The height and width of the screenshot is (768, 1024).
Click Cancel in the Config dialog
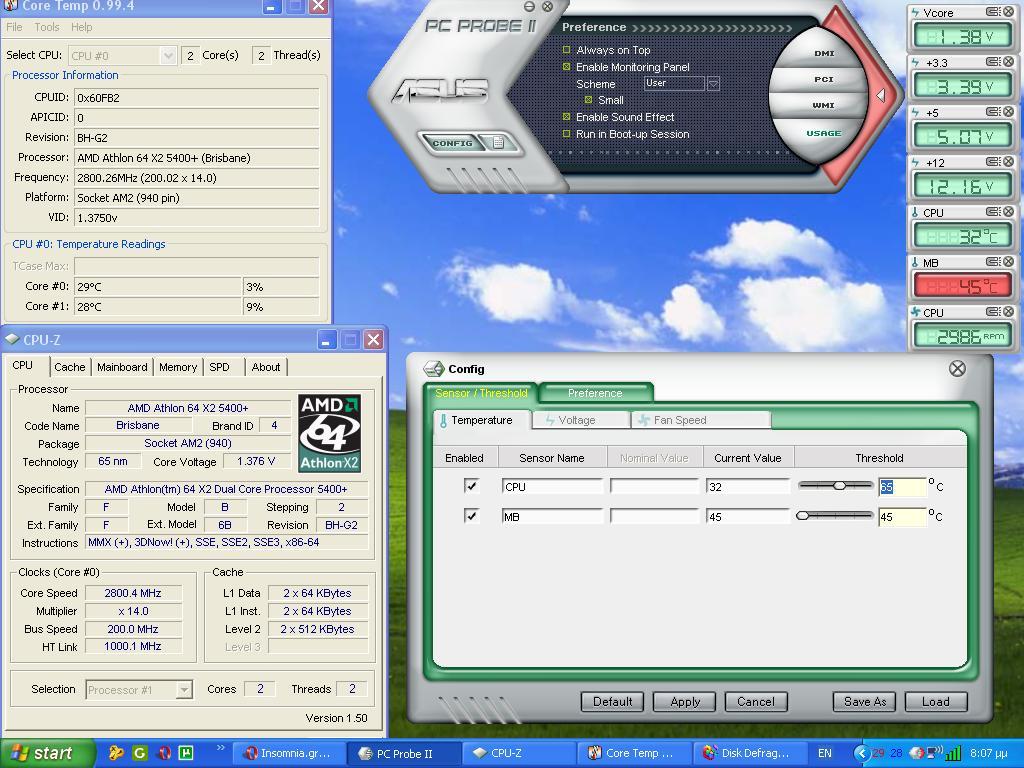point(756,701)
